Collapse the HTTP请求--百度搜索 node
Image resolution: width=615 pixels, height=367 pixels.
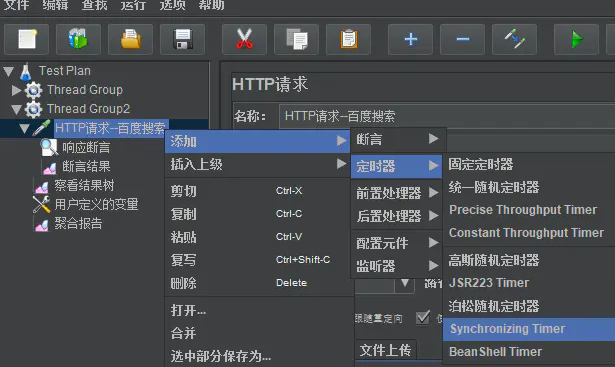click(24, 129)
